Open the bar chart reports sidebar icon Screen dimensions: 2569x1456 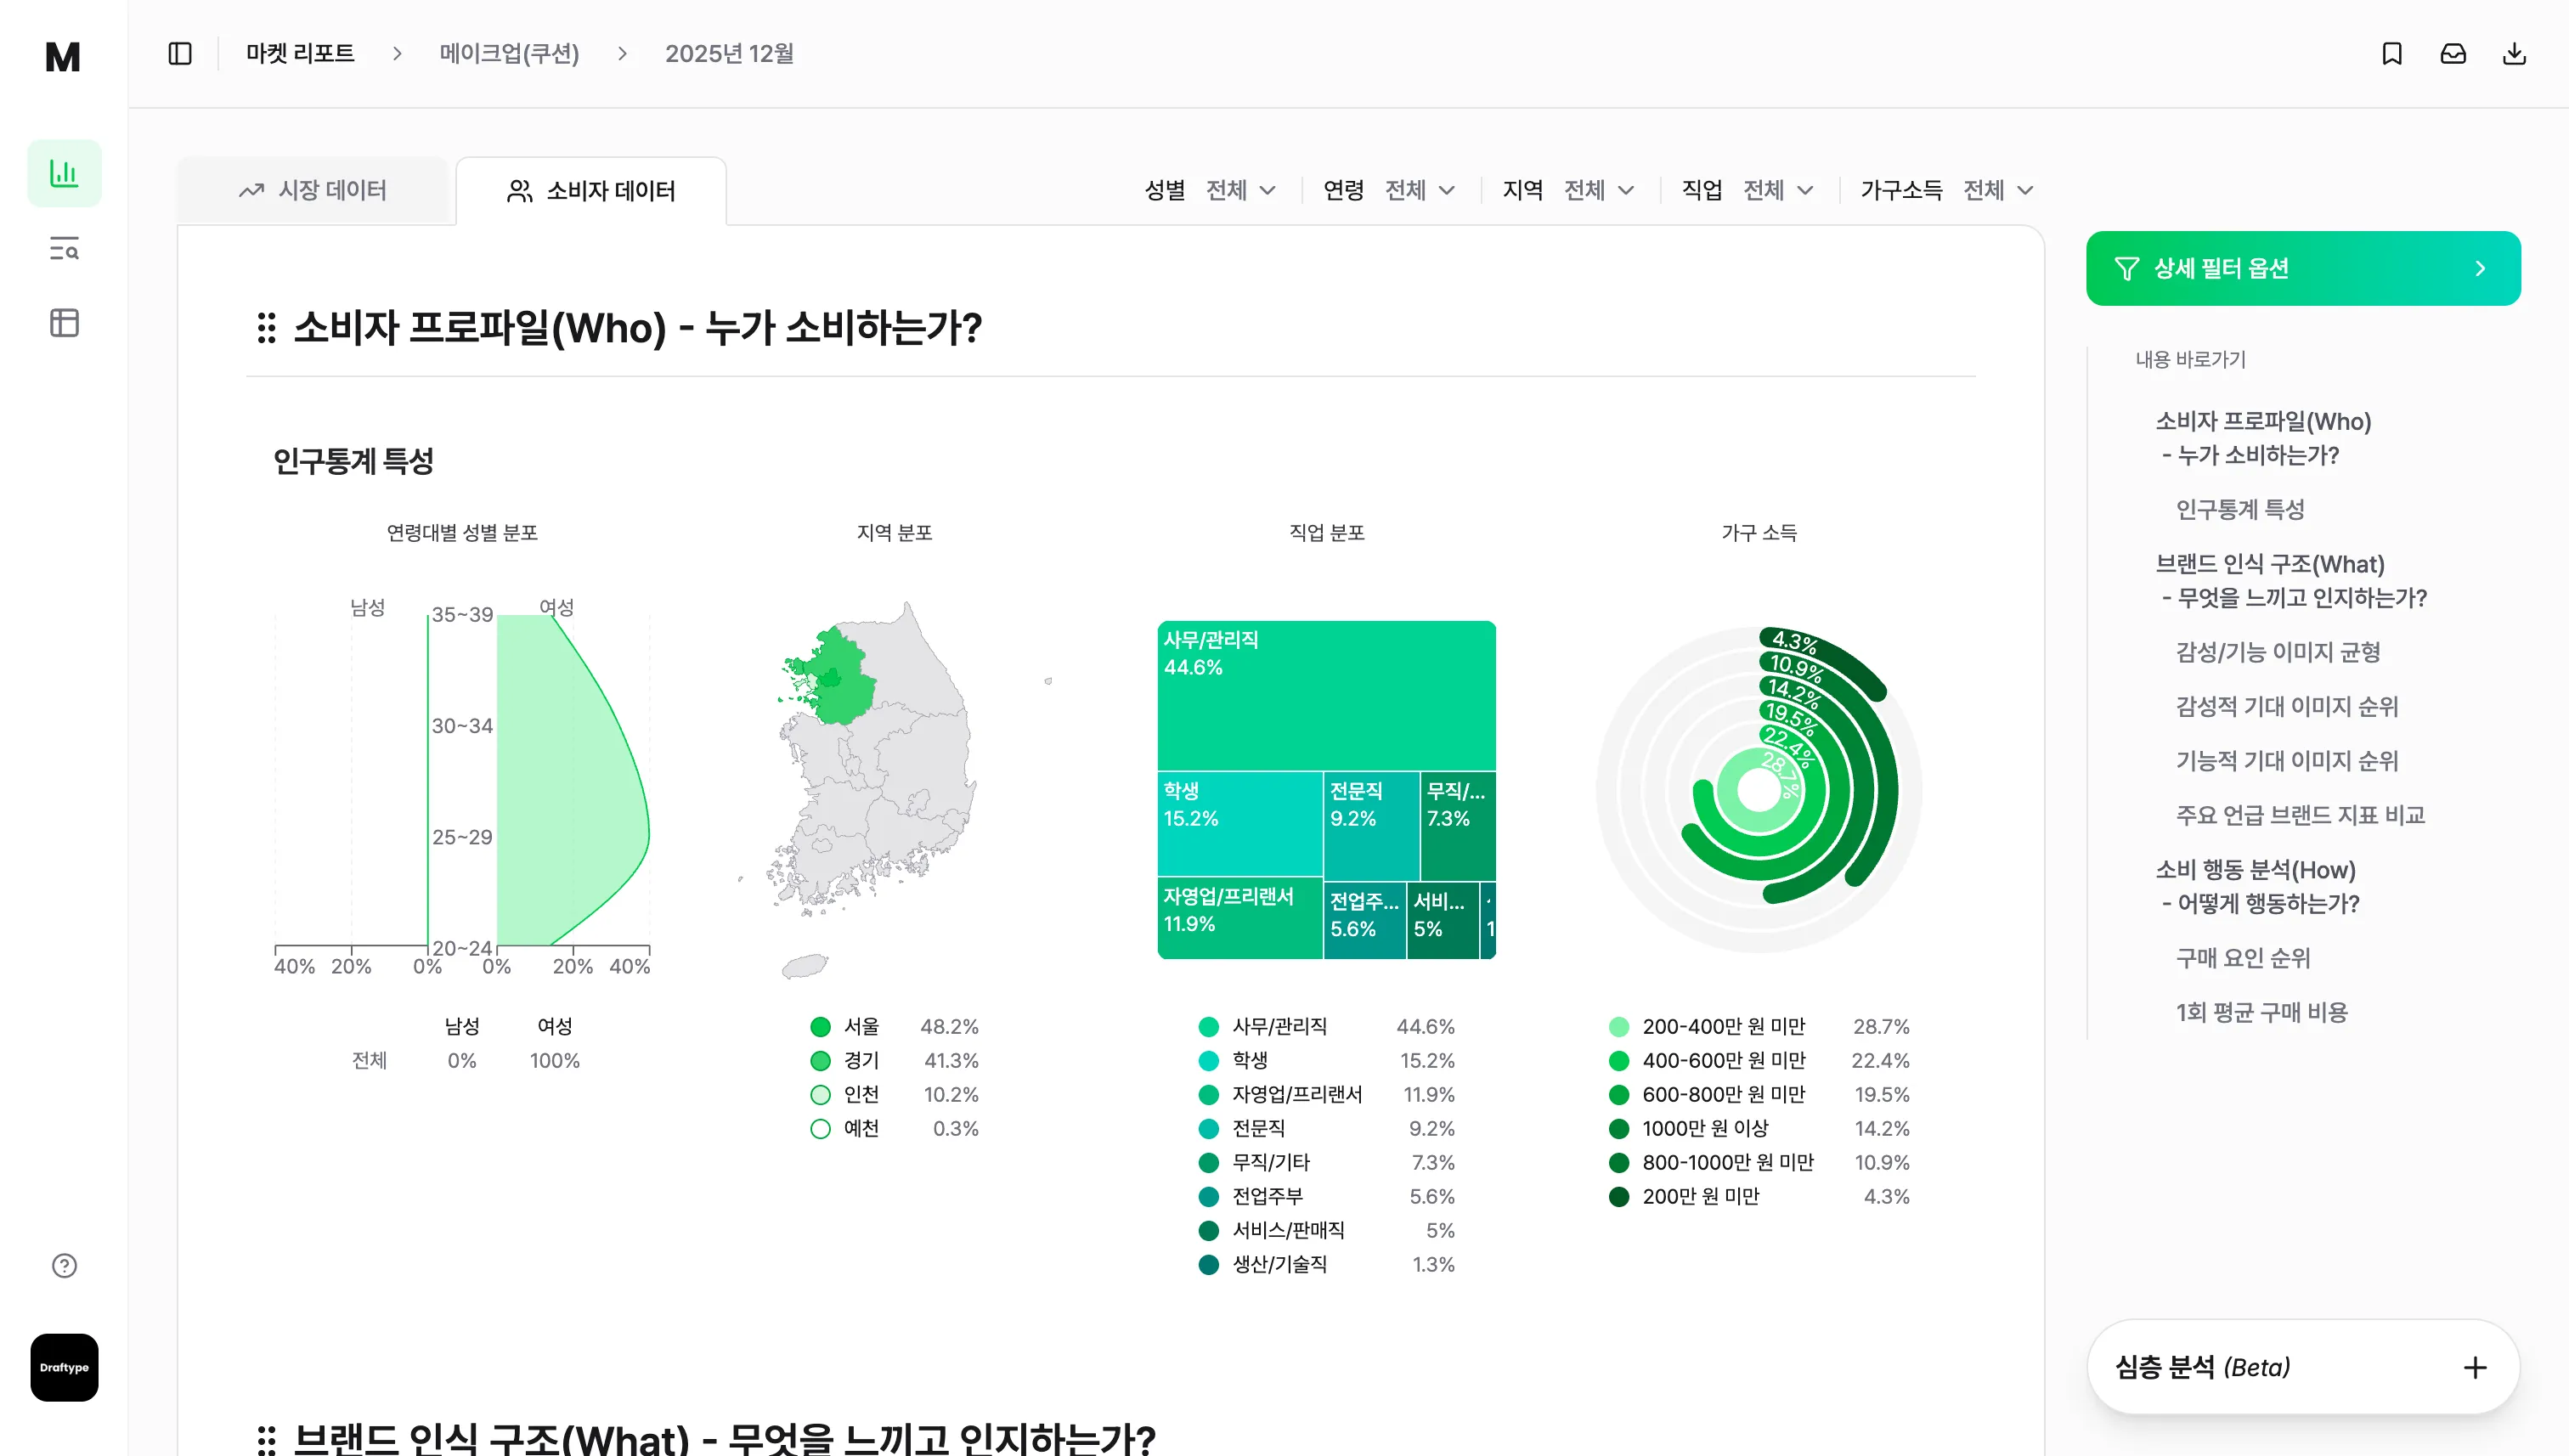(64, 173)
